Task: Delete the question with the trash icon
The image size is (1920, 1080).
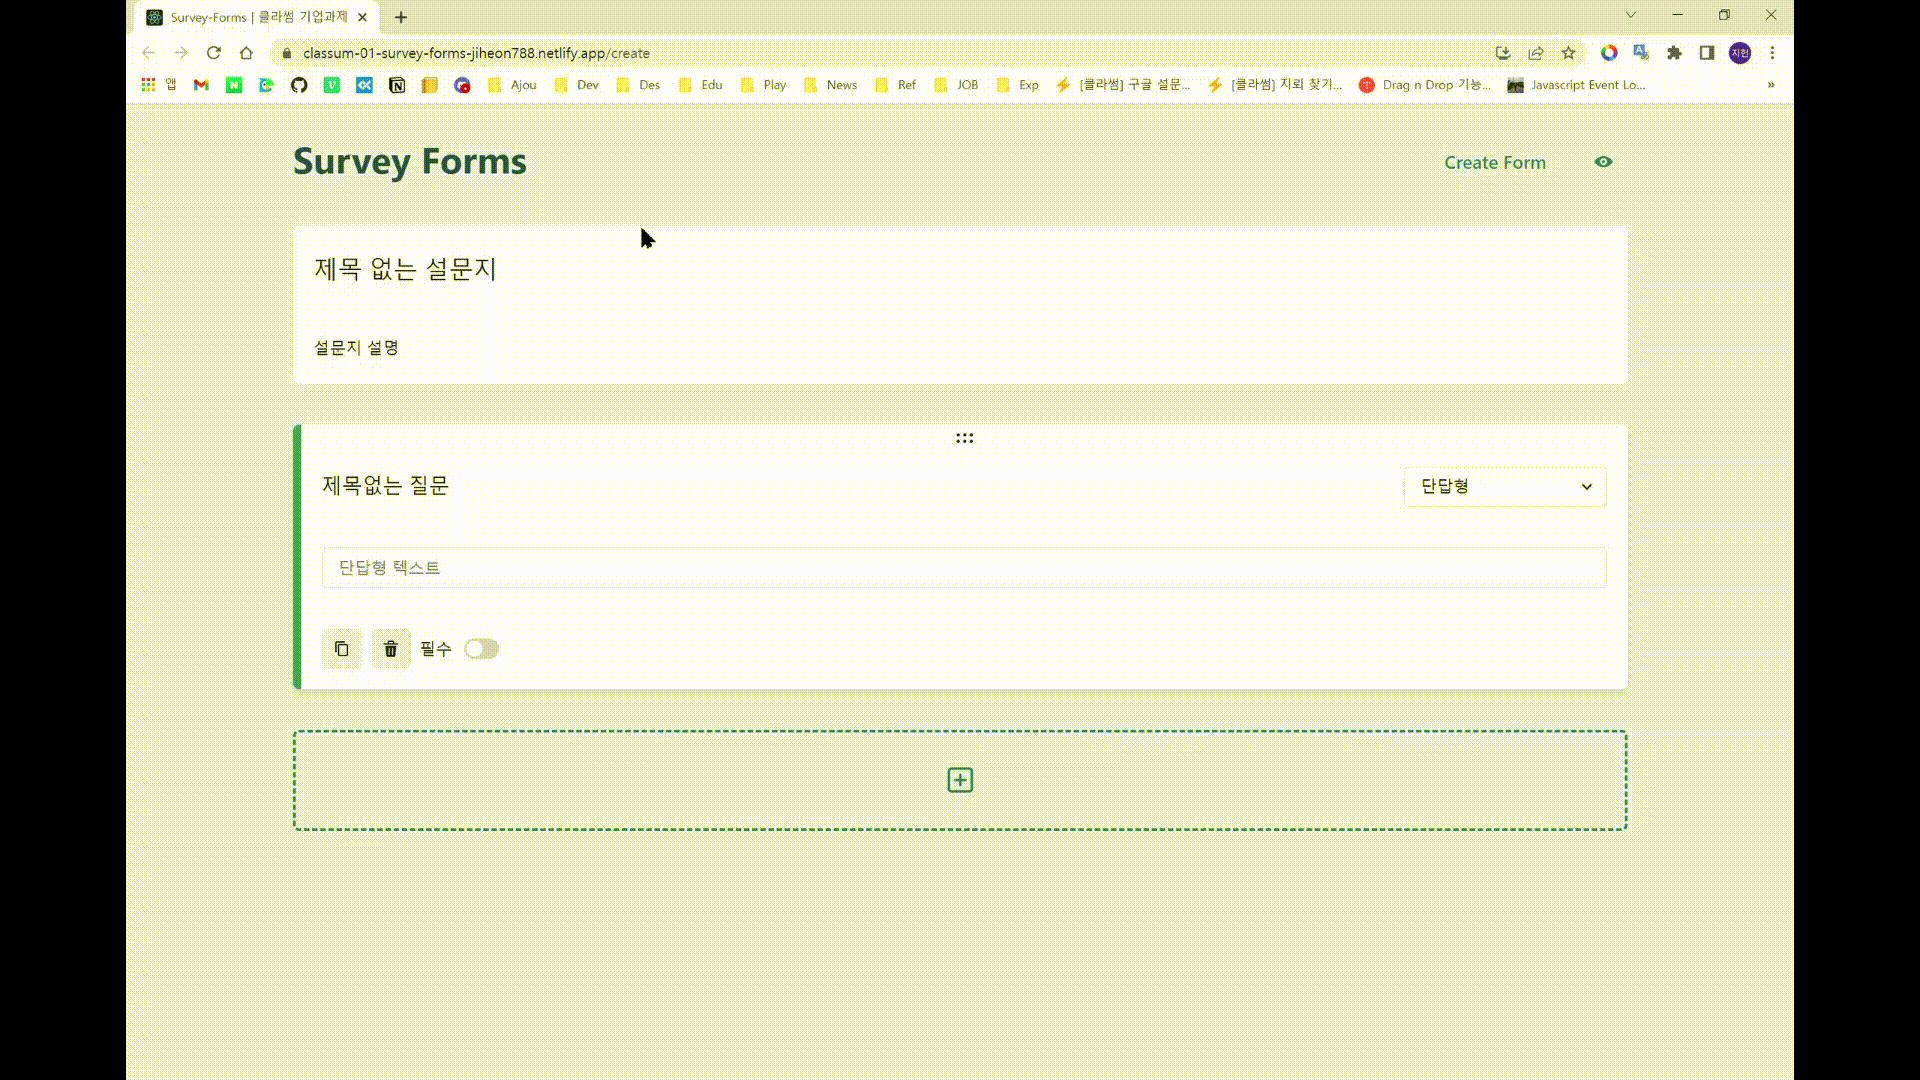Action: tap(391, 649)
